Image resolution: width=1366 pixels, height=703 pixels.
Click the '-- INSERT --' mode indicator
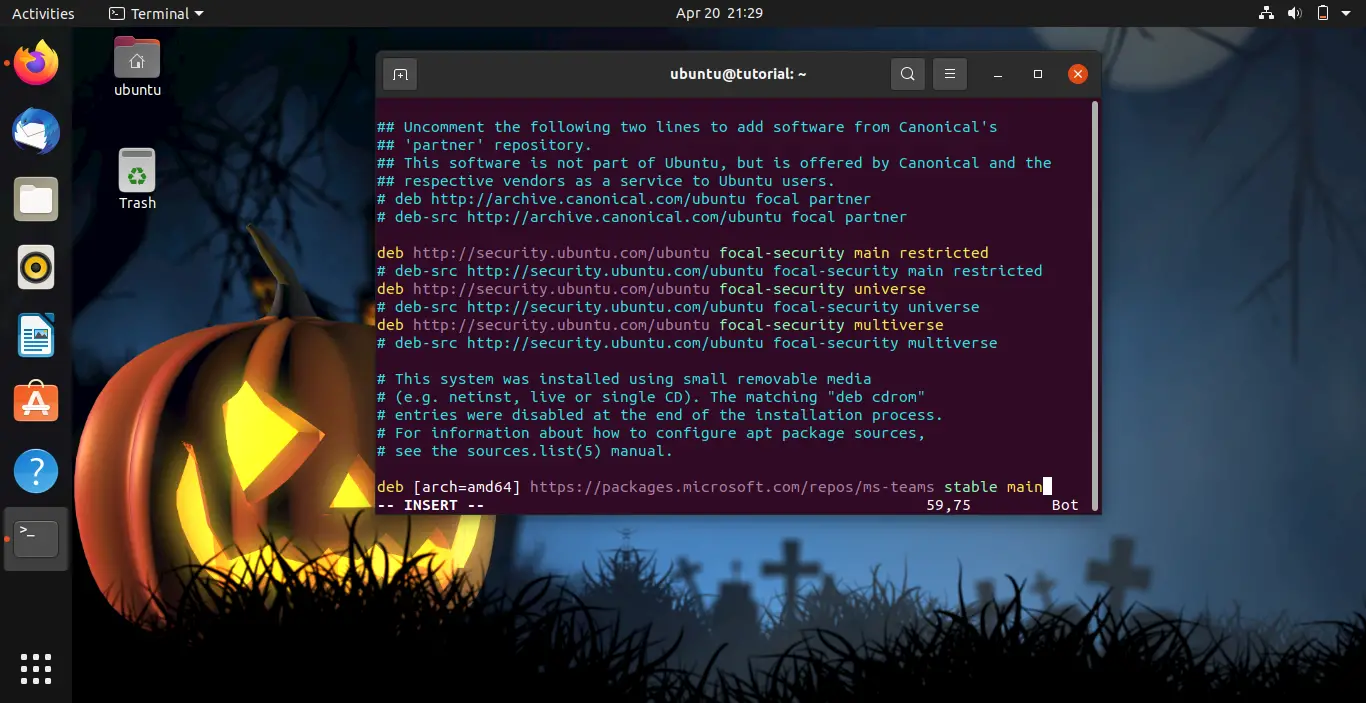[x=431, y=505]
